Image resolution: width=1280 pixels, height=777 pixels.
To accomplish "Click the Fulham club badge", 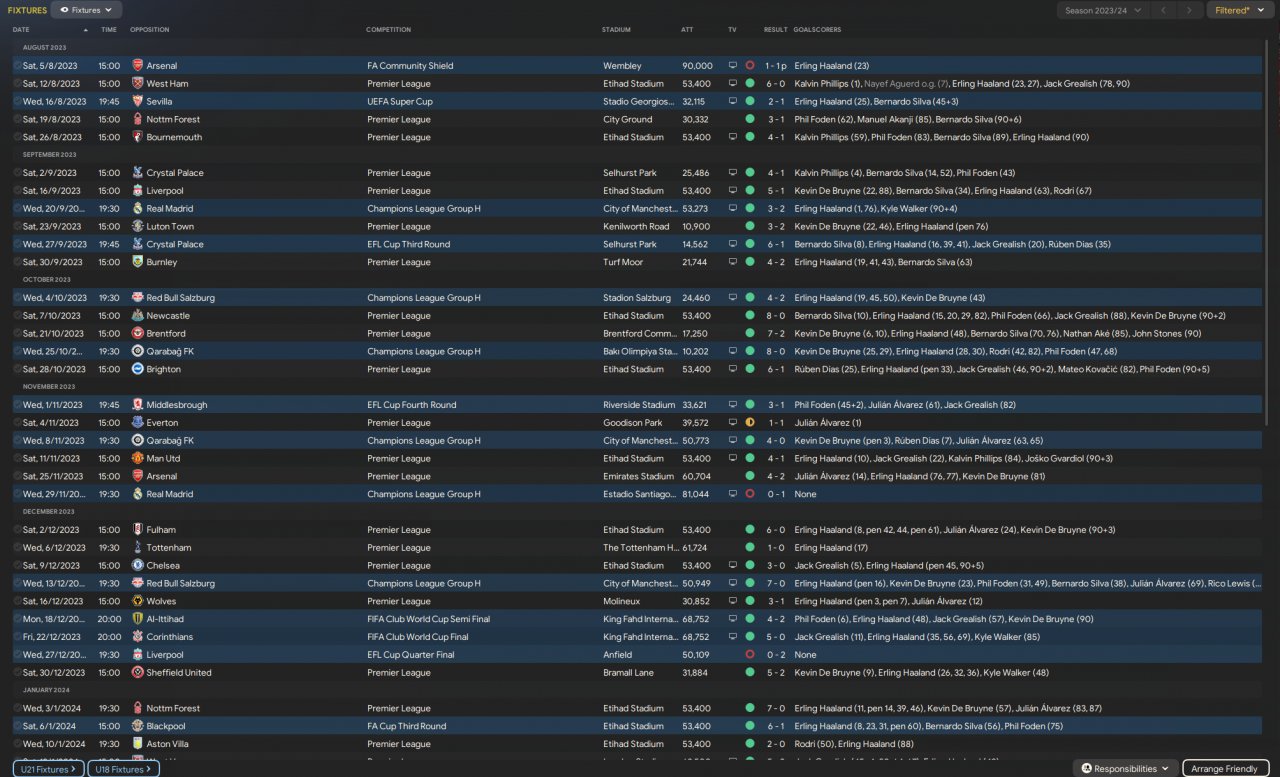I will (x=137, y=530).
